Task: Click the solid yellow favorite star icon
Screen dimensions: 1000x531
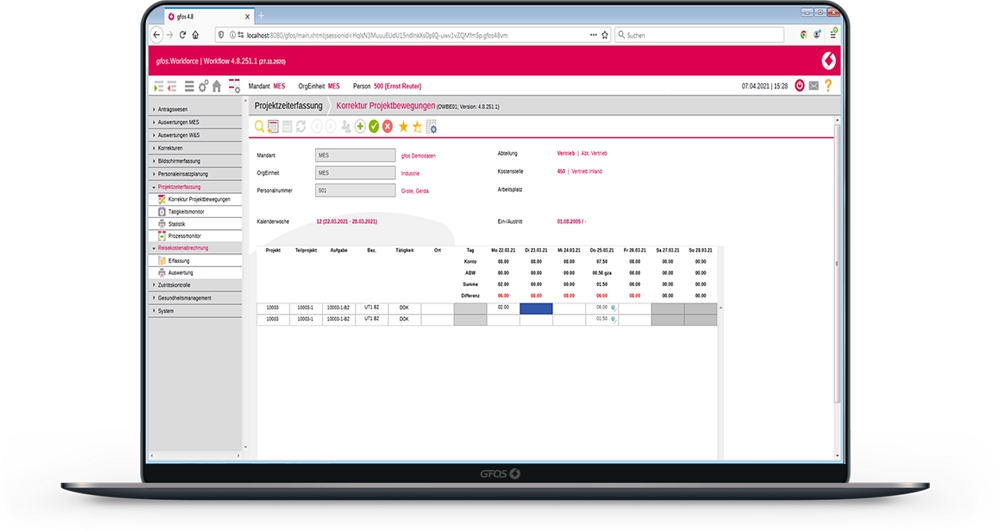Action: [x=403, y=127]
